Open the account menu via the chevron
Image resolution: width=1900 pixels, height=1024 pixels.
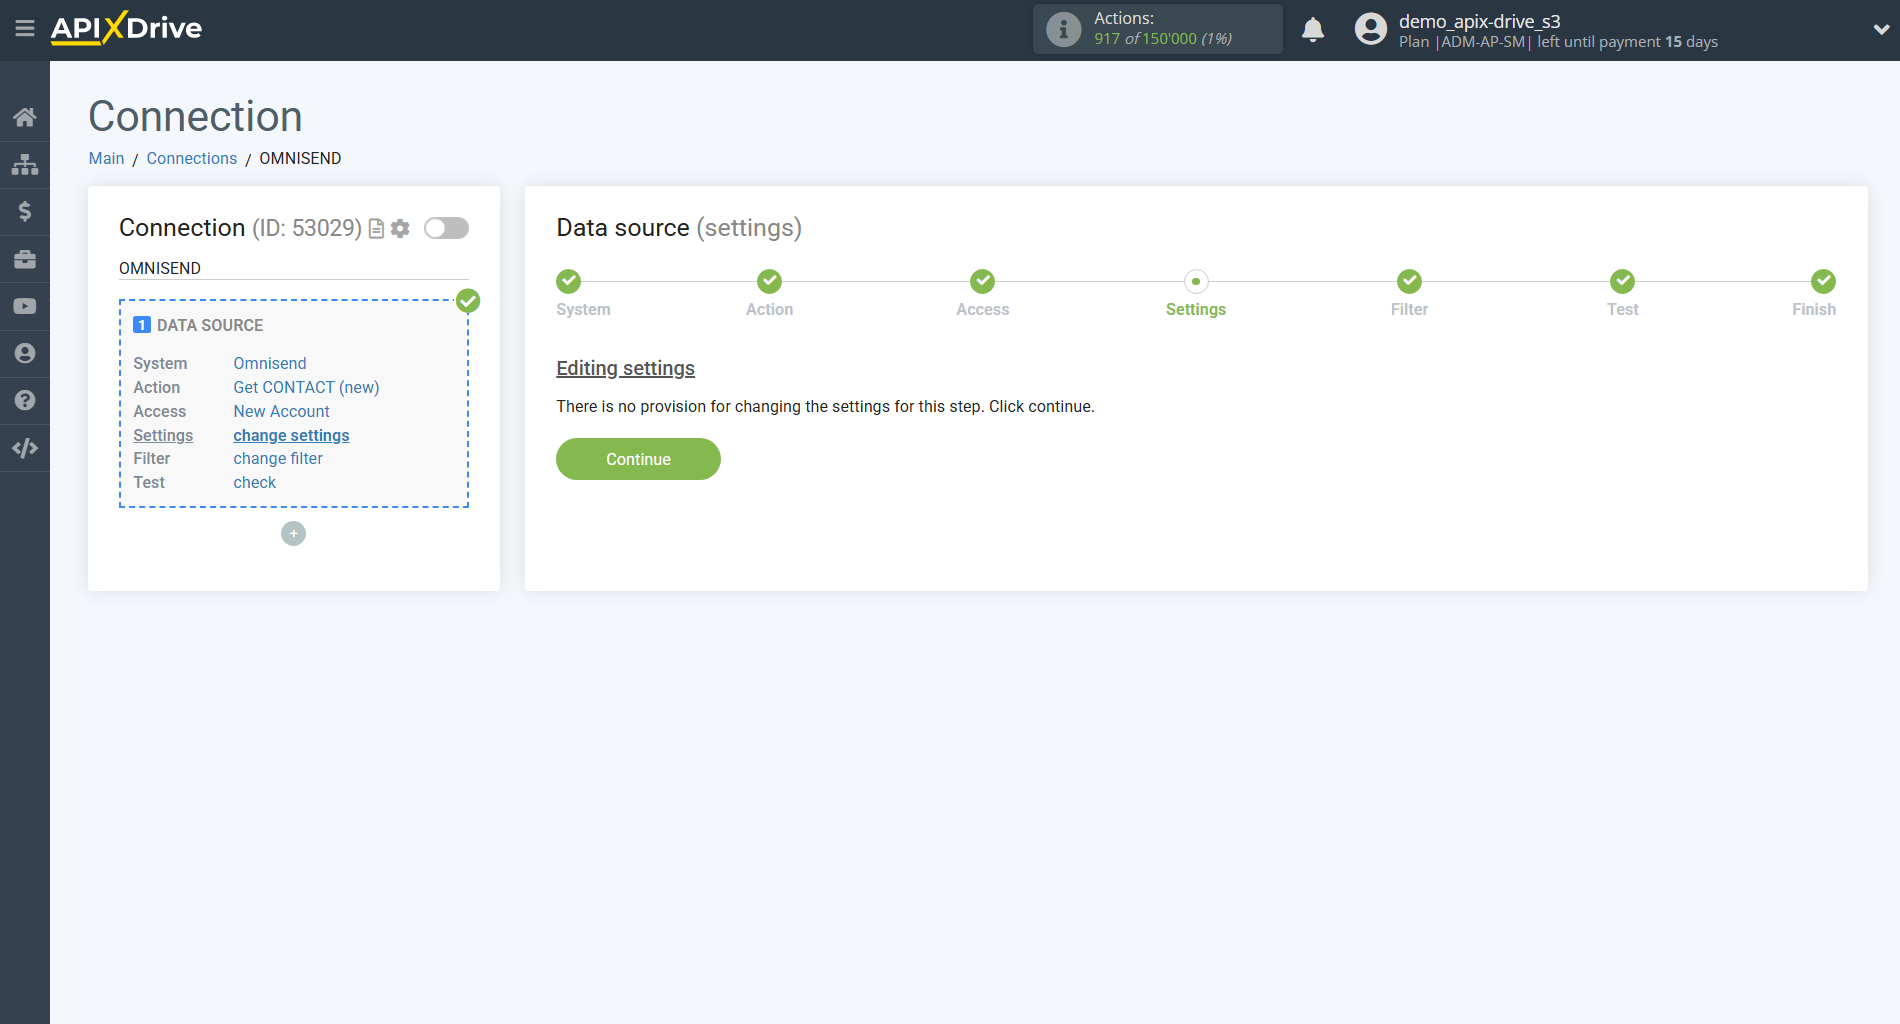(x=1877, y=29)
